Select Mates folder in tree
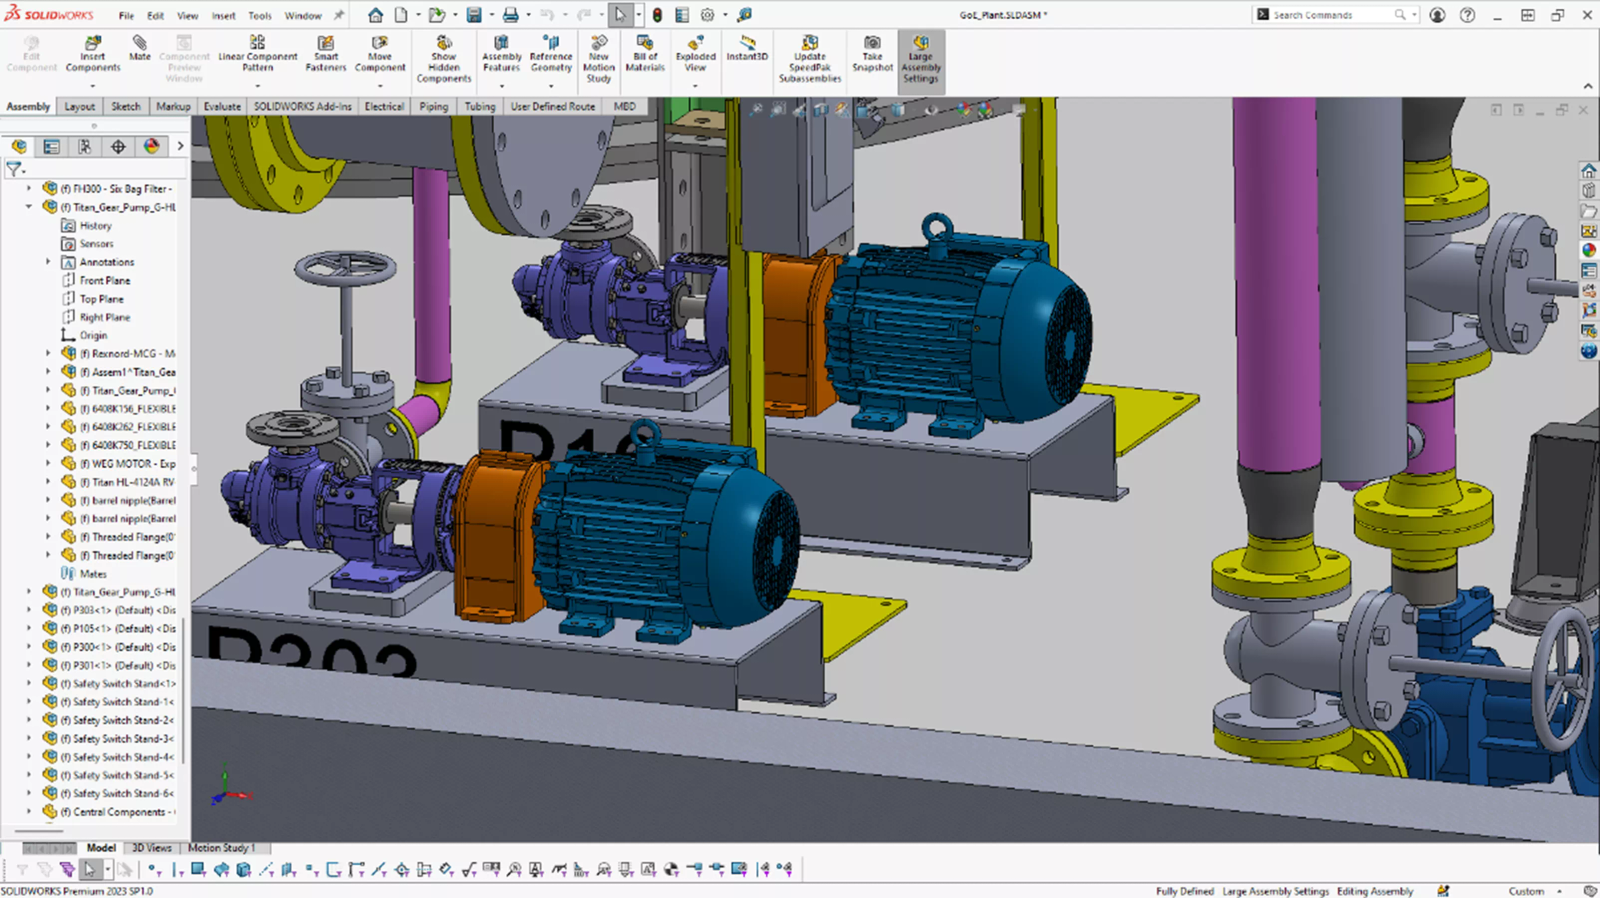Viewport: 1600px width, 898px height. pyautogui.click(x=93, y=574)
